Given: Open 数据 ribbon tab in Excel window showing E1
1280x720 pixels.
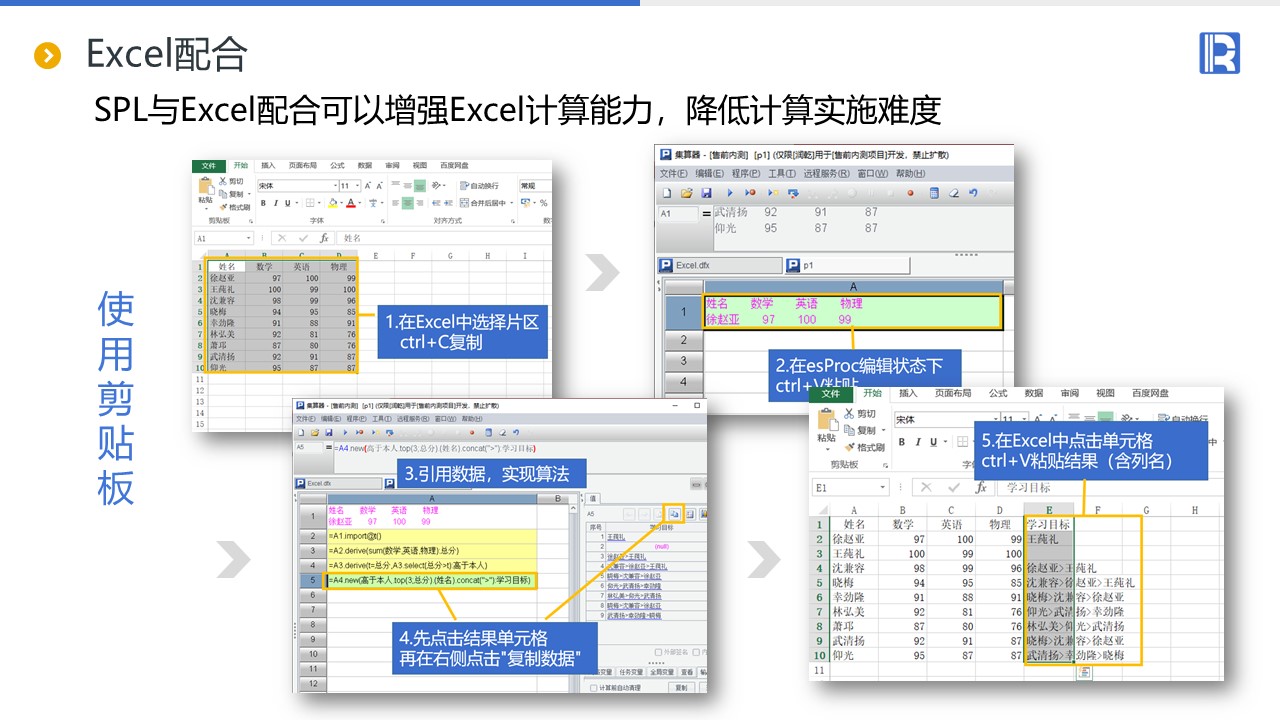Looking at the screenshot, I should (1034, 394).
